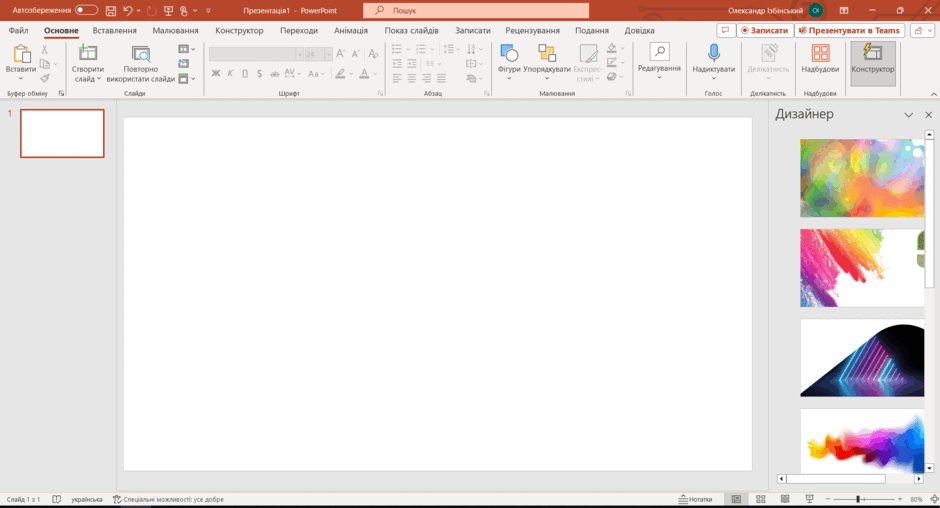Click the Share icon button

tap(922, 31)
